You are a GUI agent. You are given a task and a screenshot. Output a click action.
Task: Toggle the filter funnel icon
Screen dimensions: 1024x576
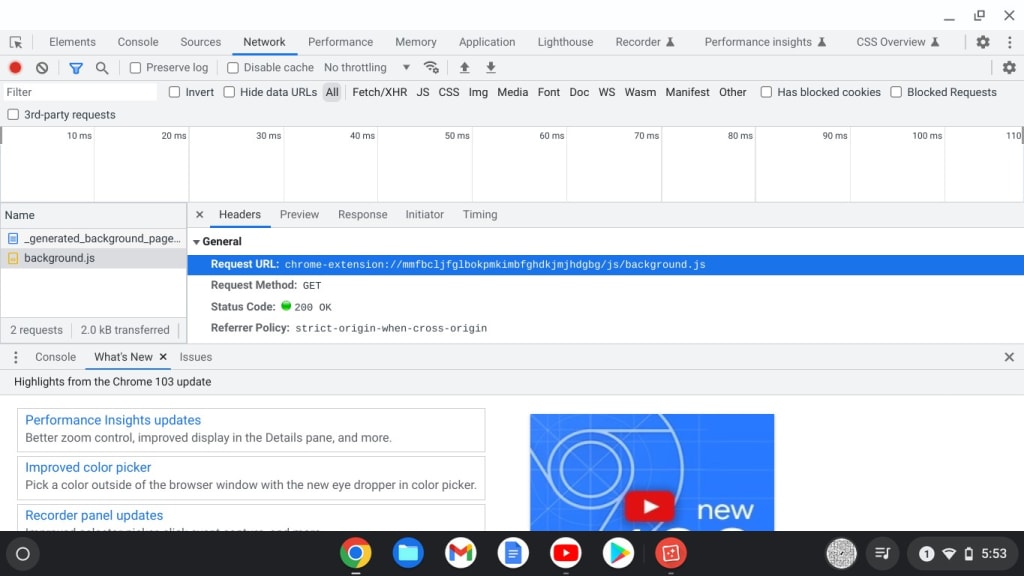click(76, 67)
